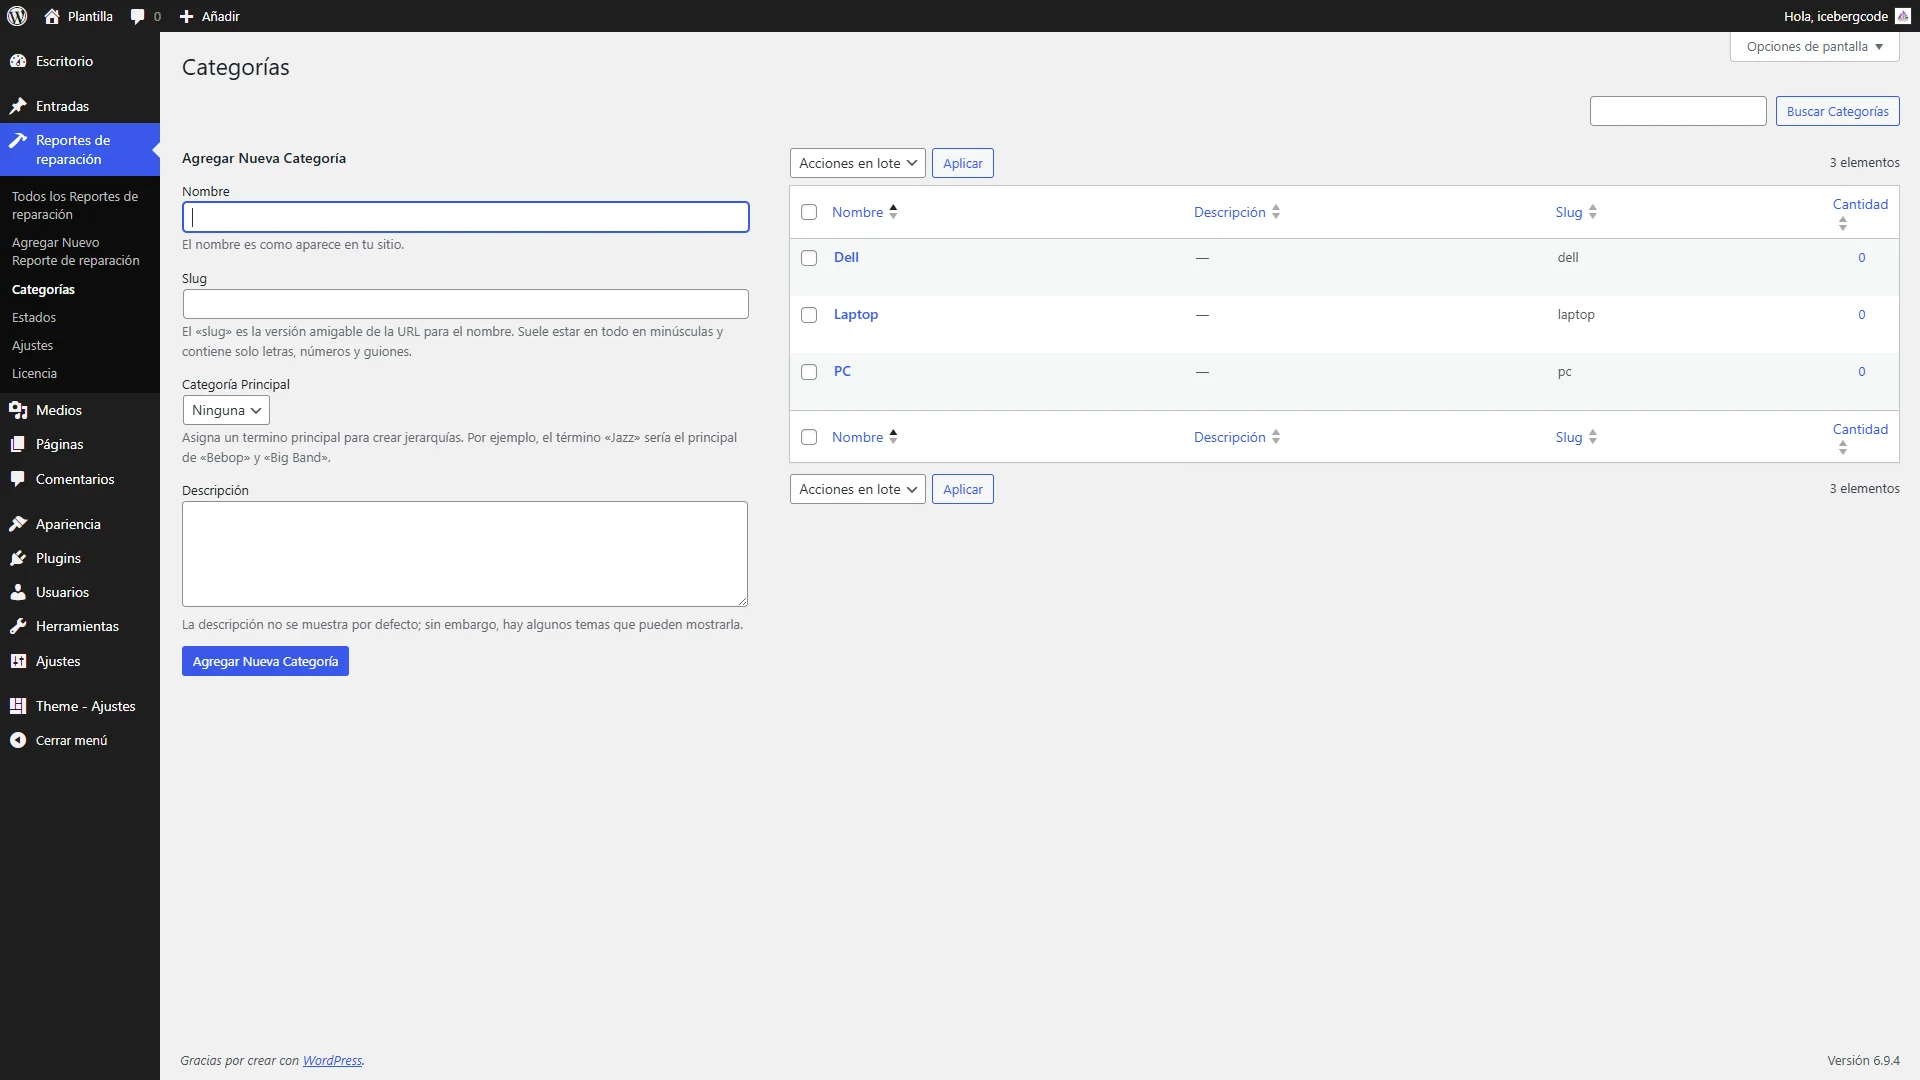Open the Medios media library icon
The height and width of the screenshot is (1080, 1920).
tap(18, 410)
